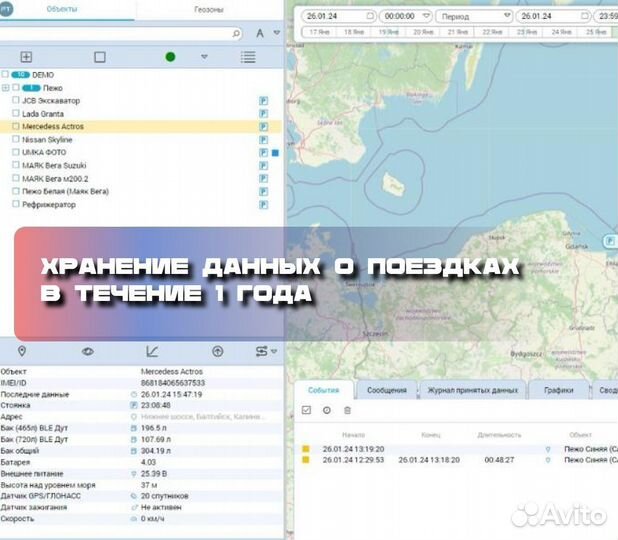This screenshot has height=540, width=618.
Task: Select 18 Янв on date strip
Action: coord(354,32)
